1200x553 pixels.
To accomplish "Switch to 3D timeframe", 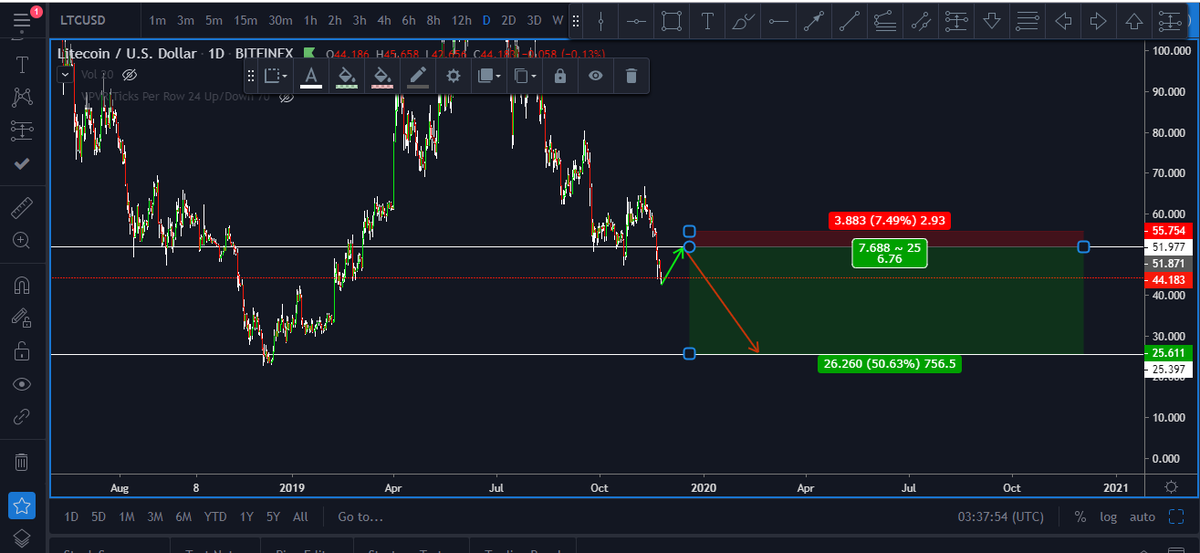I will [534, 20].
